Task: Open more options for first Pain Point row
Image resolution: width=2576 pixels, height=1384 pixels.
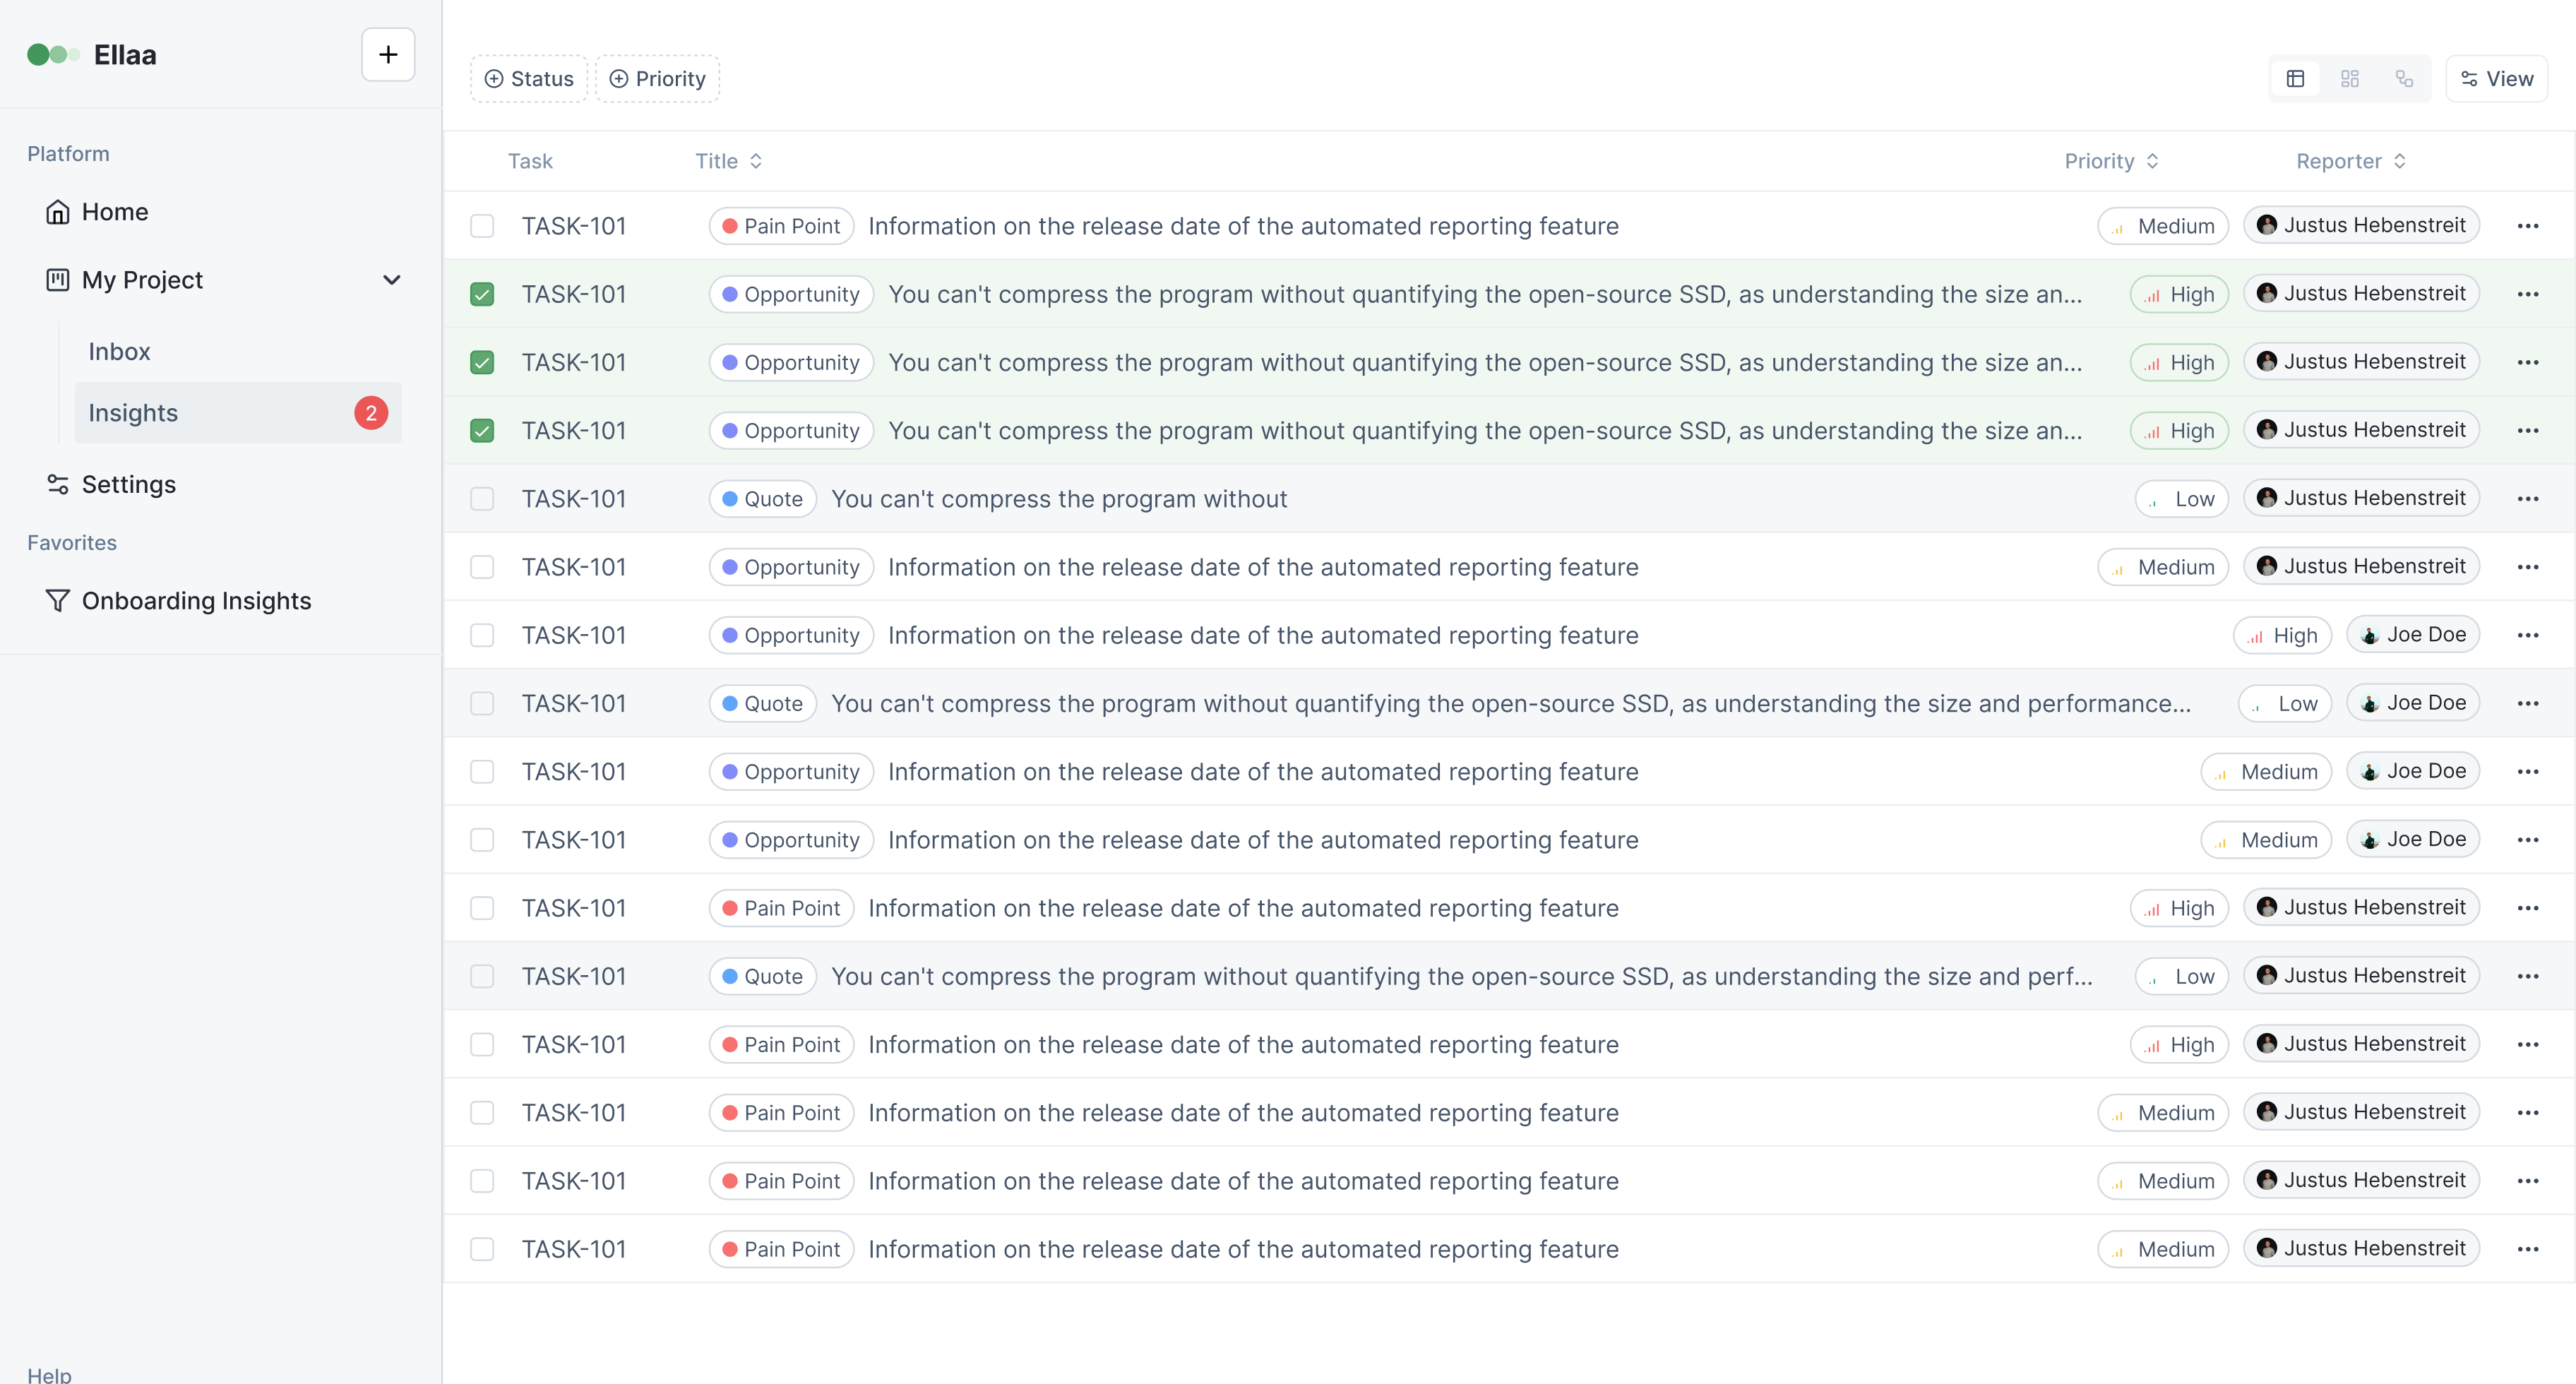Action: click(x=2528, y=226)
